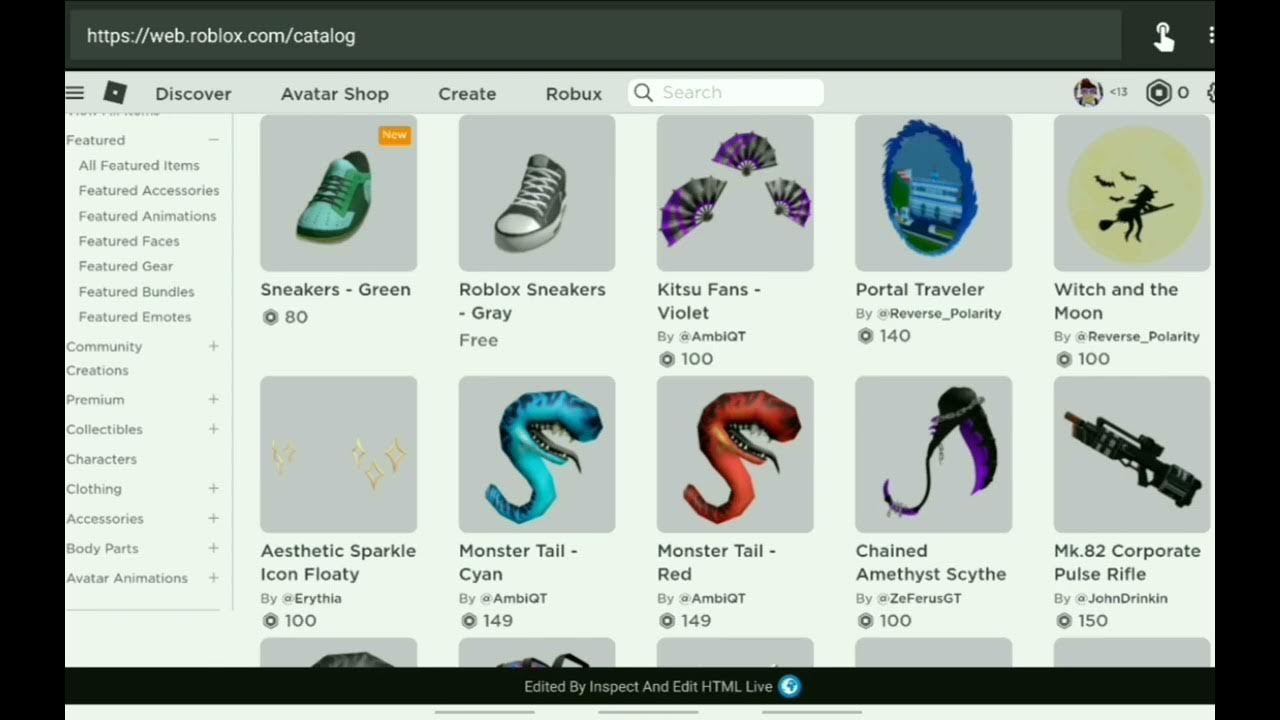1280x720 pixels.
Task: Click the New badge on Sneakers Green
Action: click(394, 135)
